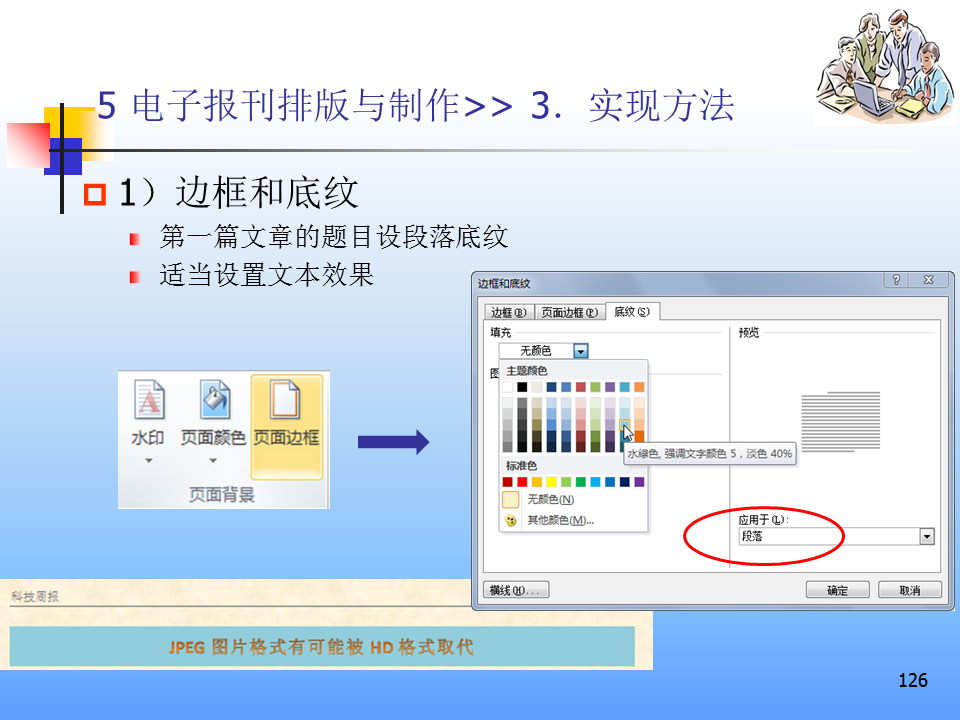Viewport: 960px width, 720px height.
Task: Confirm with the 确定 button
Action: pyautogui.click(x=838, y=590)
